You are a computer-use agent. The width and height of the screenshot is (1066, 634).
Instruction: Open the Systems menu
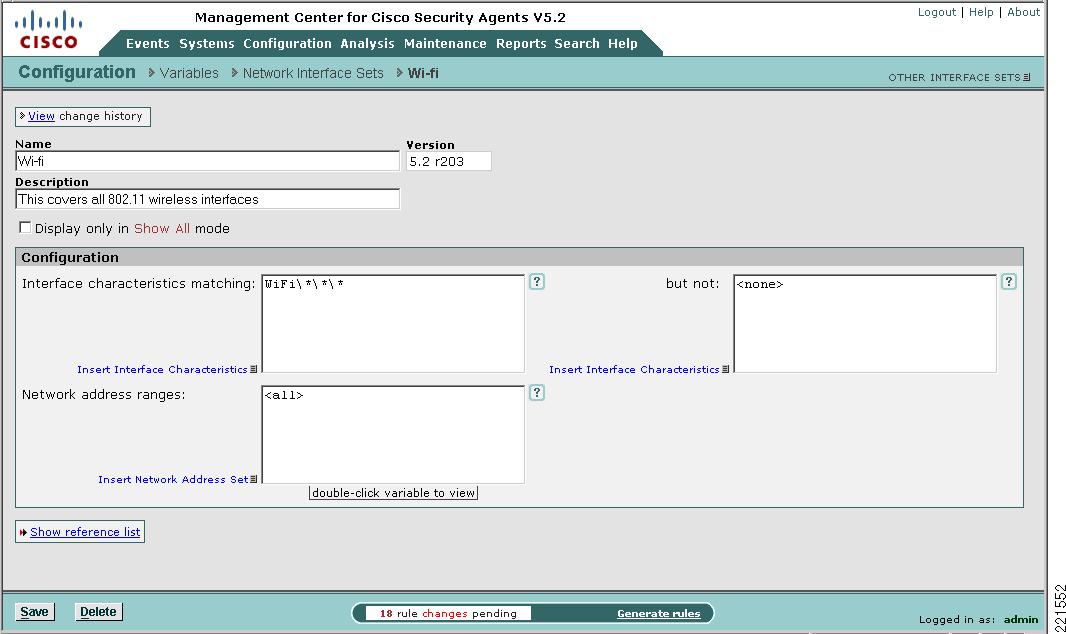click(207, 43)
